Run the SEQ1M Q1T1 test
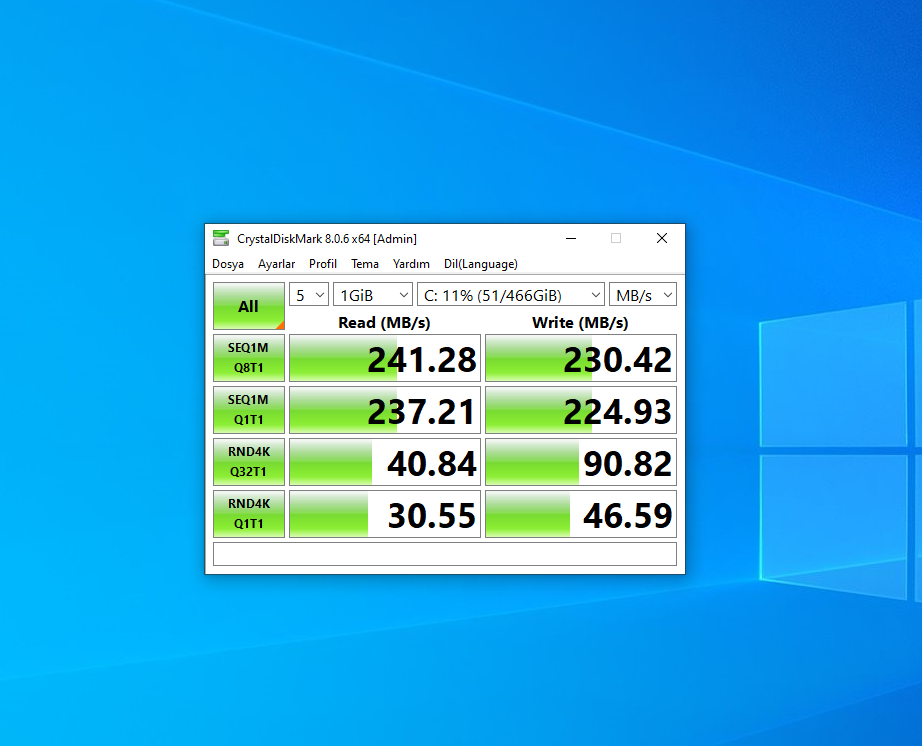This screenshot has width=922, height=746. click(249, 410)
